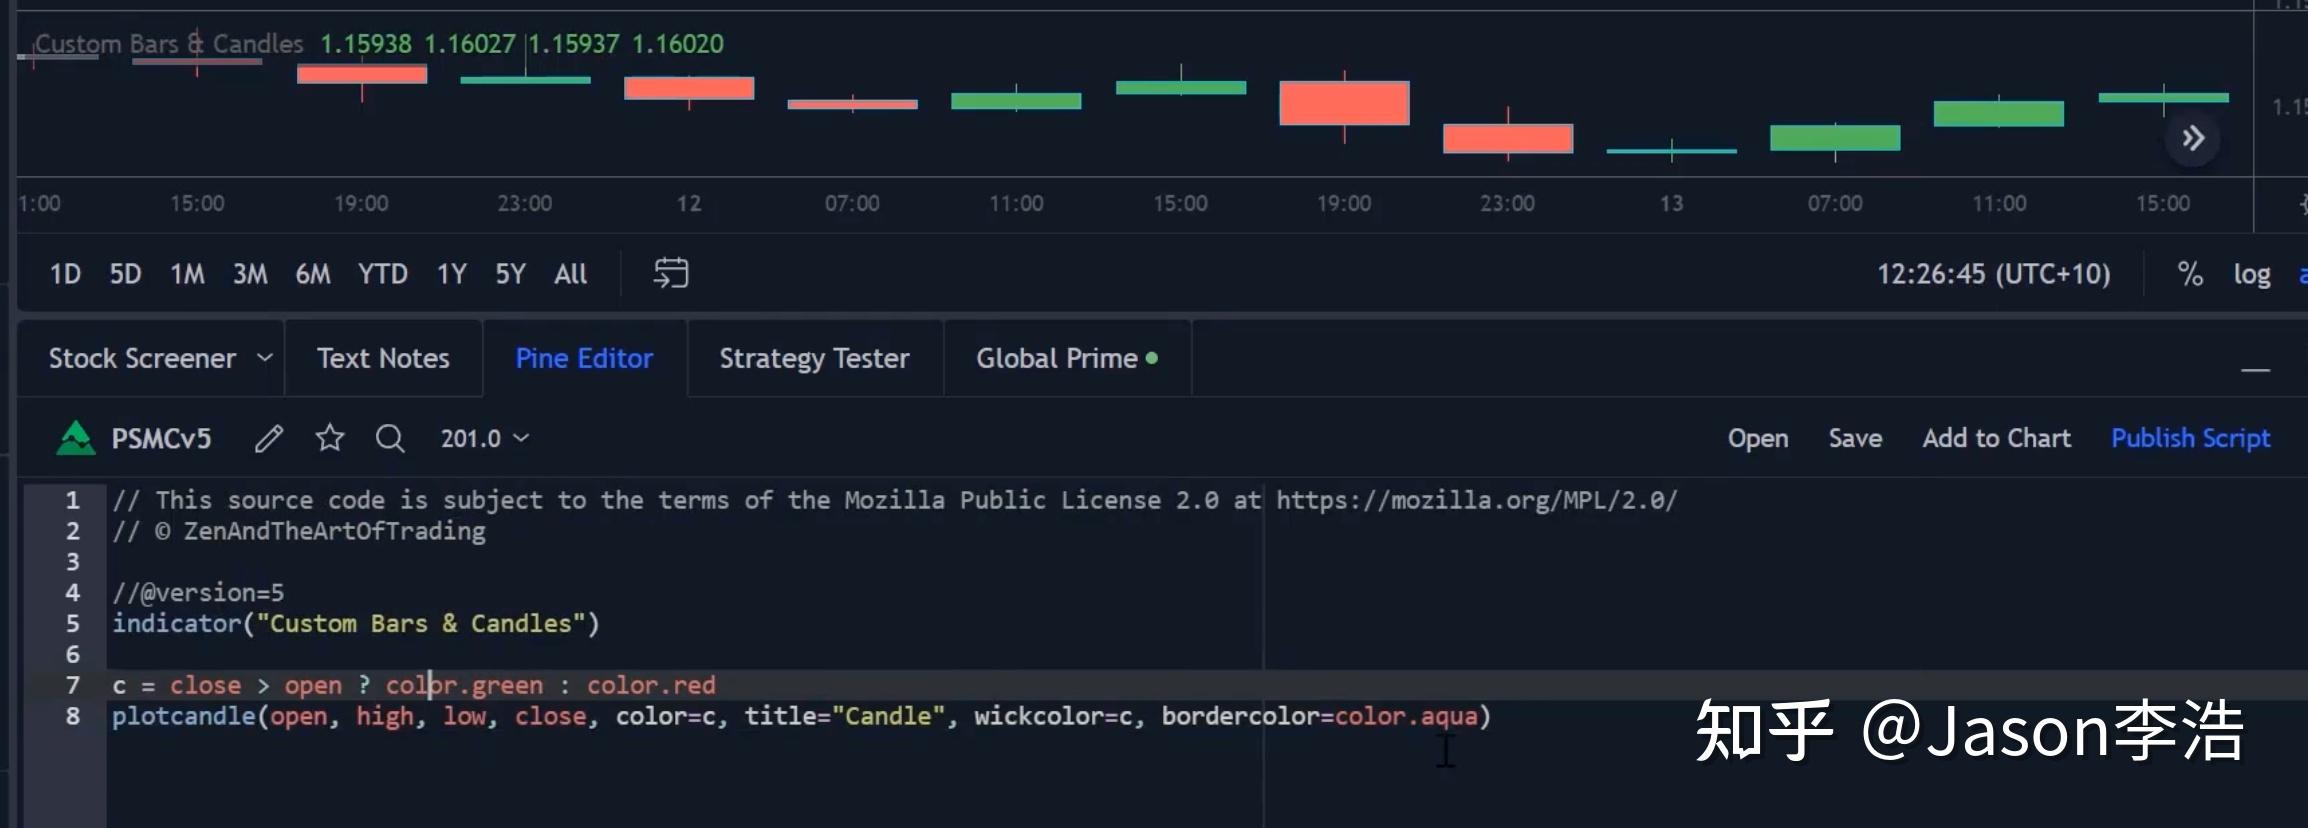
Task: Open the Text Notes tab
Action: [383, 358]
